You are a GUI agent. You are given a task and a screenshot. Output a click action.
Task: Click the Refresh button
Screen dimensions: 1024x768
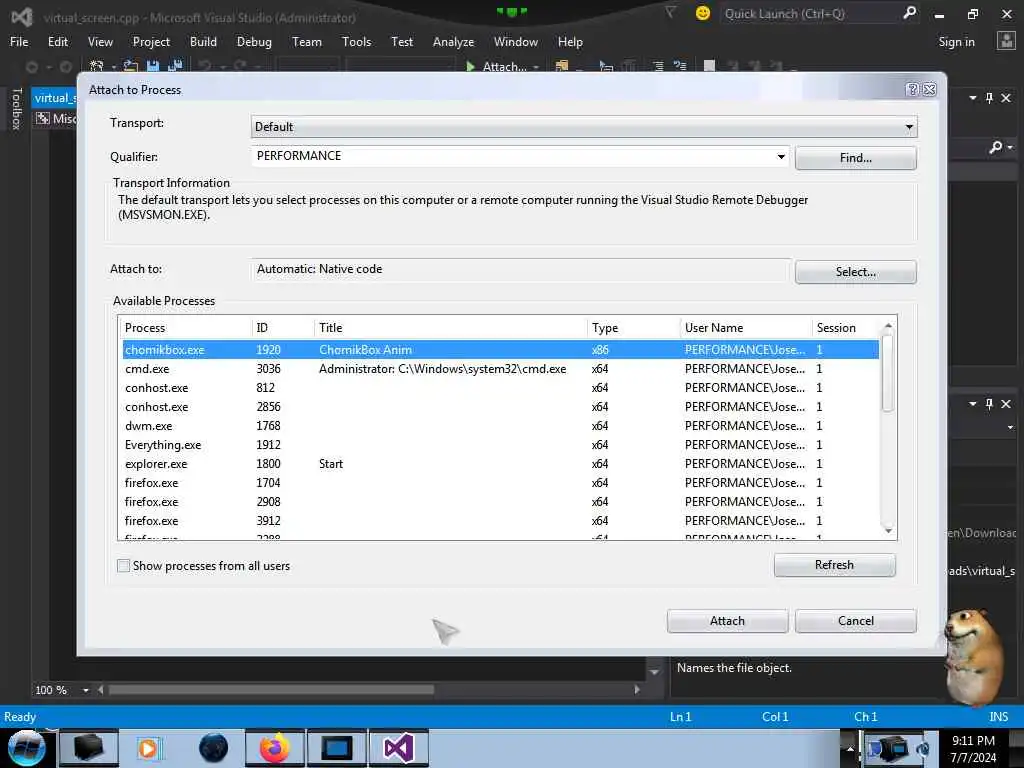pos(834,565)
